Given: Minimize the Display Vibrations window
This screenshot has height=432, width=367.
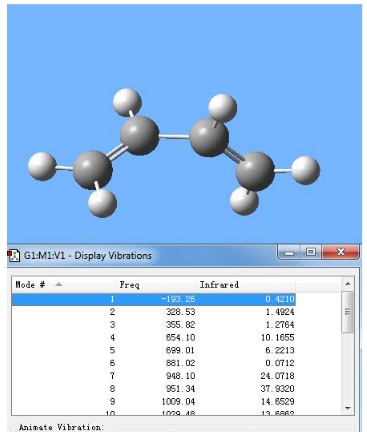Looking at the screenshot, I should coord(289,252).
